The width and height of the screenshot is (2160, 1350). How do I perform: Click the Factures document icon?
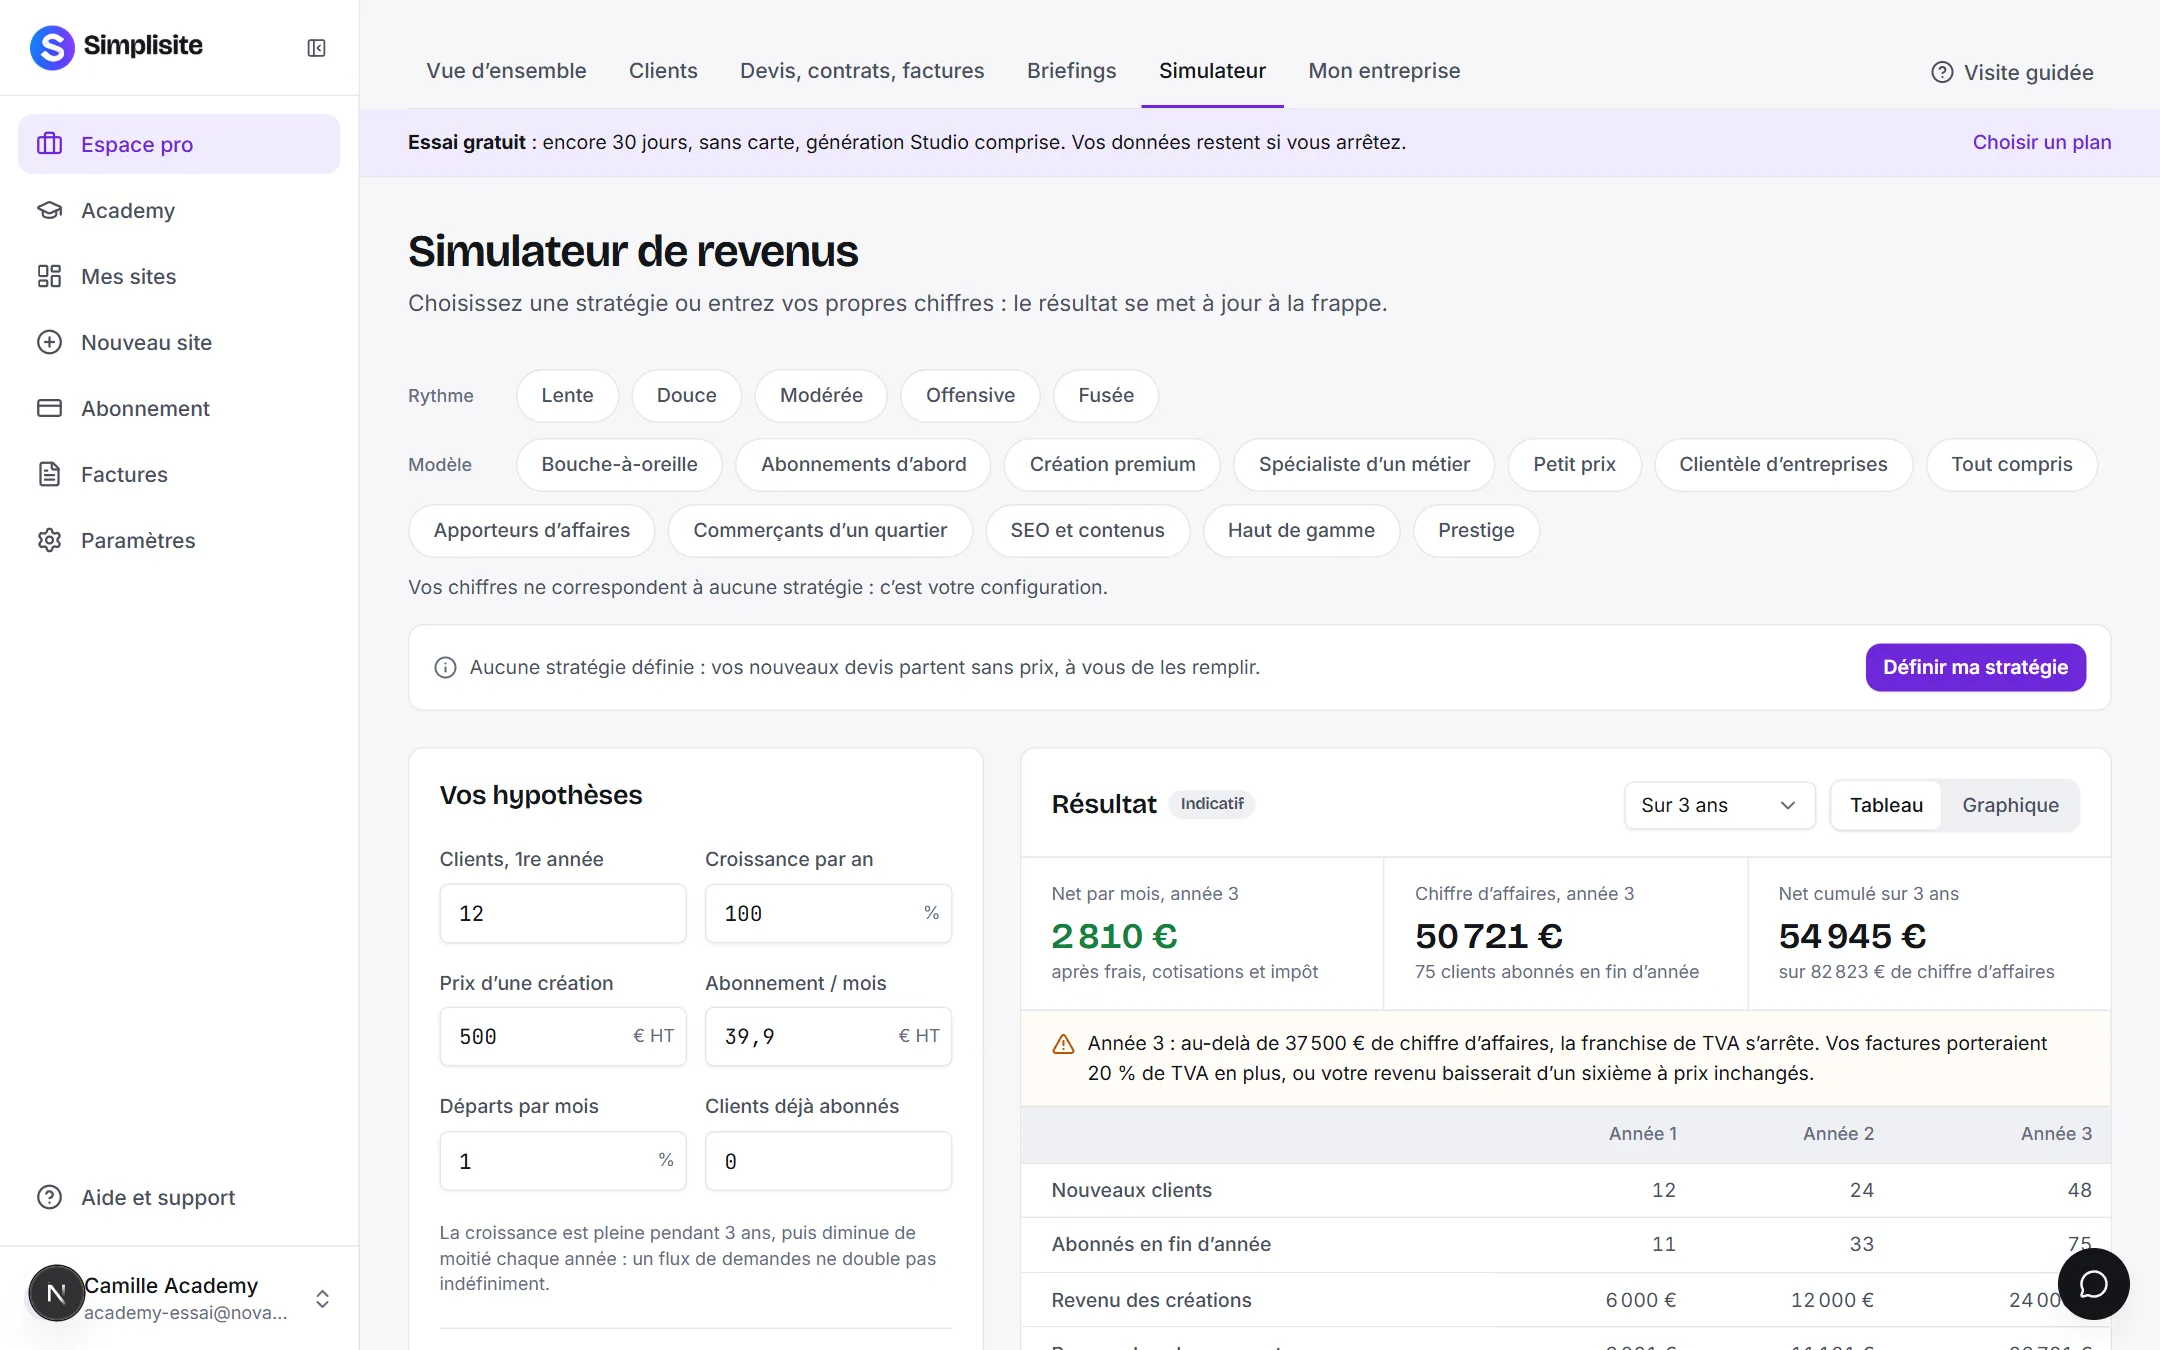(49, 474)
